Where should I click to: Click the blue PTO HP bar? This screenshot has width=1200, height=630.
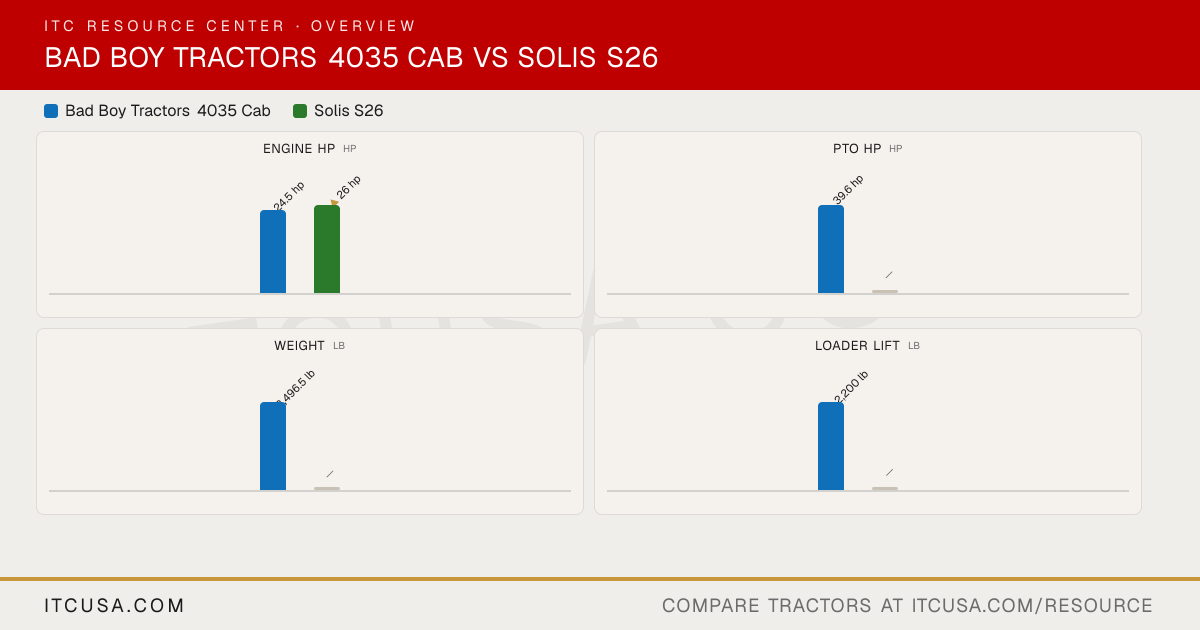831,249
